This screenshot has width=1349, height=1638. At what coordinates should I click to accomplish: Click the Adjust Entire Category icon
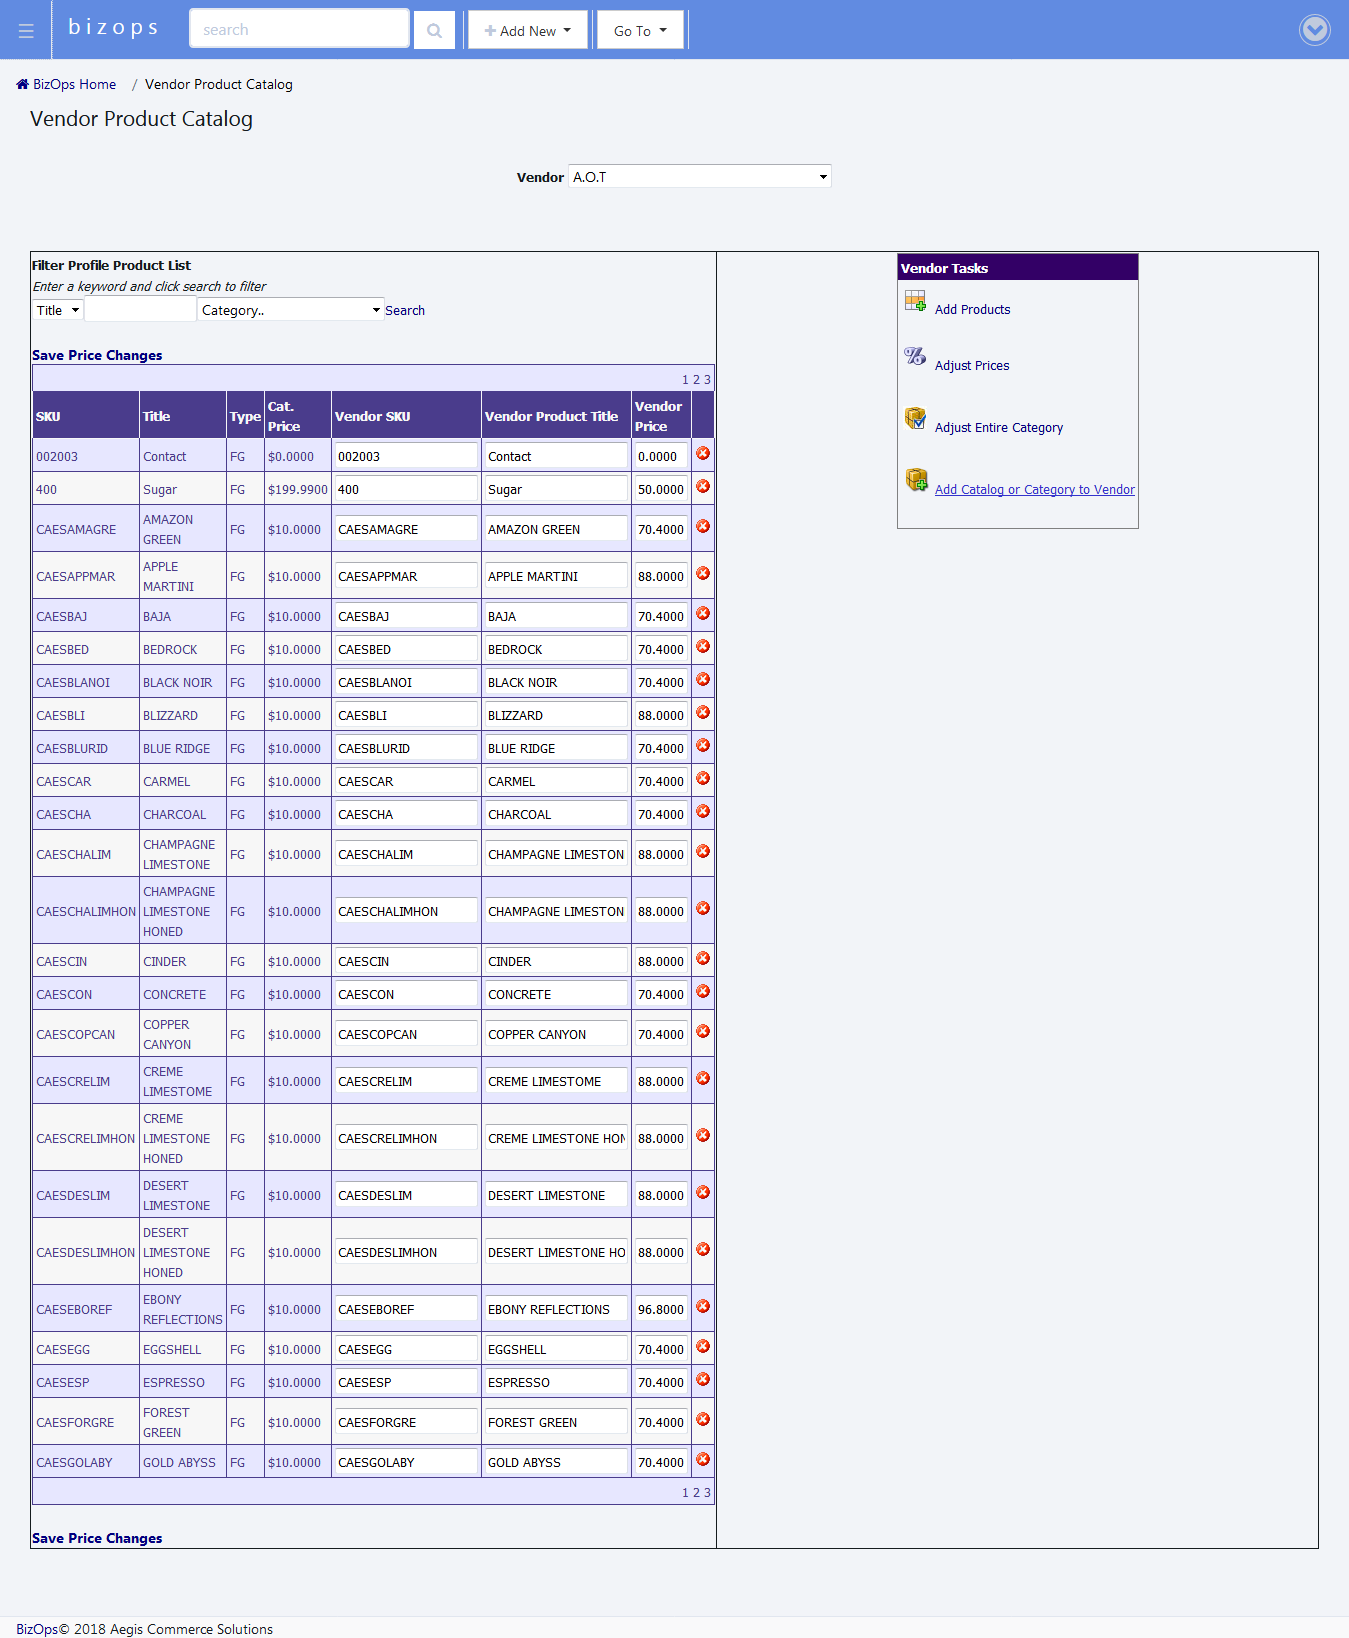coord(915,419)
